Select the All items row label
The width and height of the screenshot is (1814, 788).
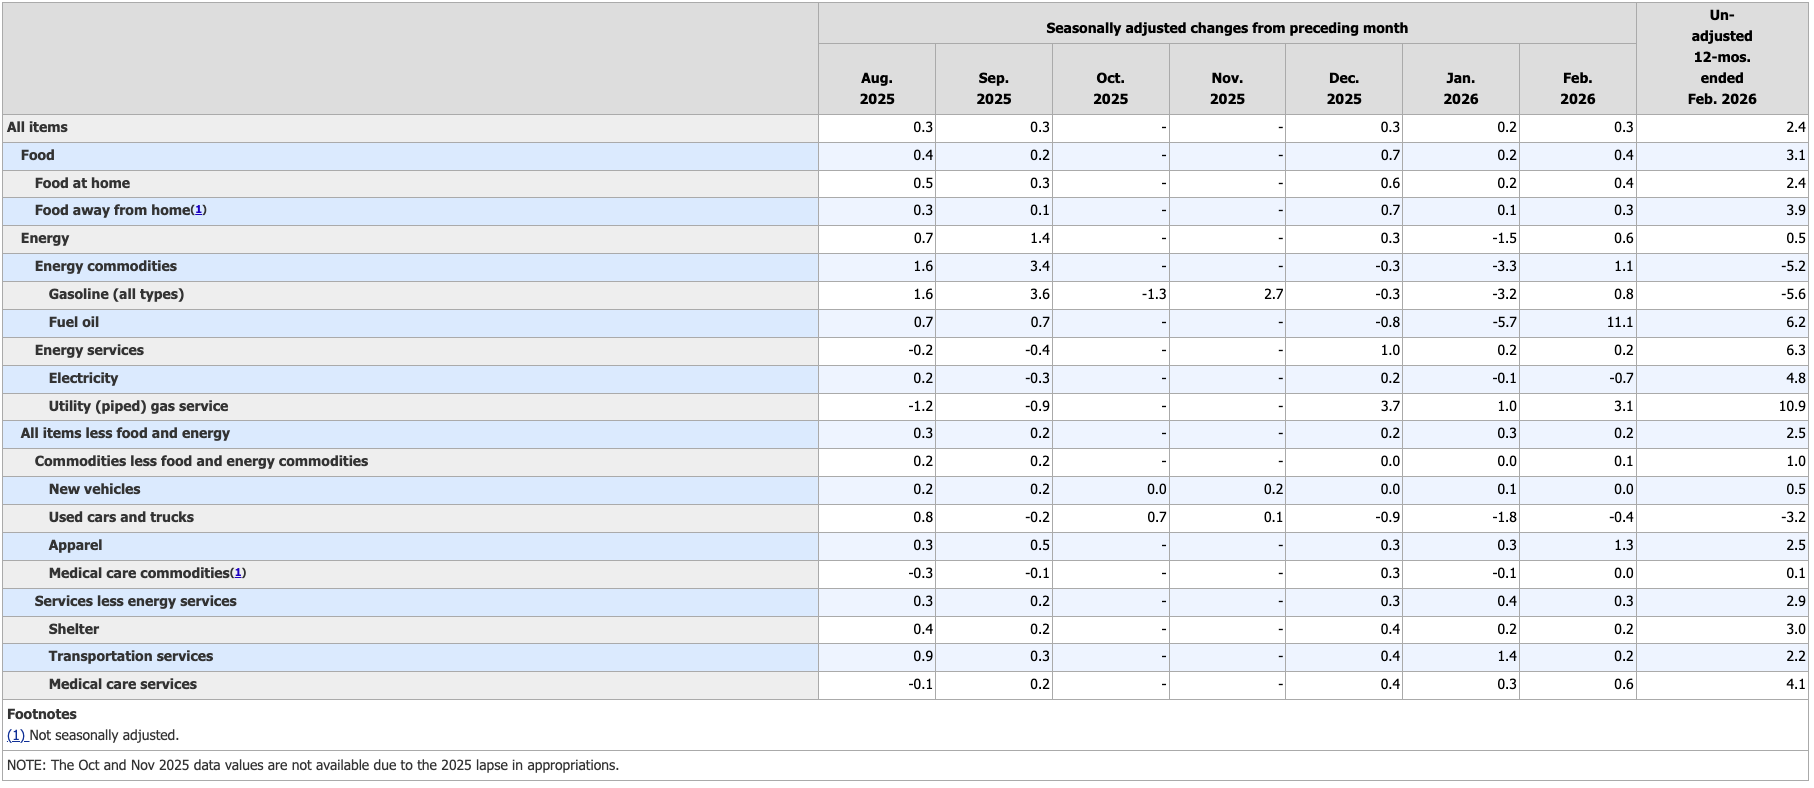tap(37, 127)
